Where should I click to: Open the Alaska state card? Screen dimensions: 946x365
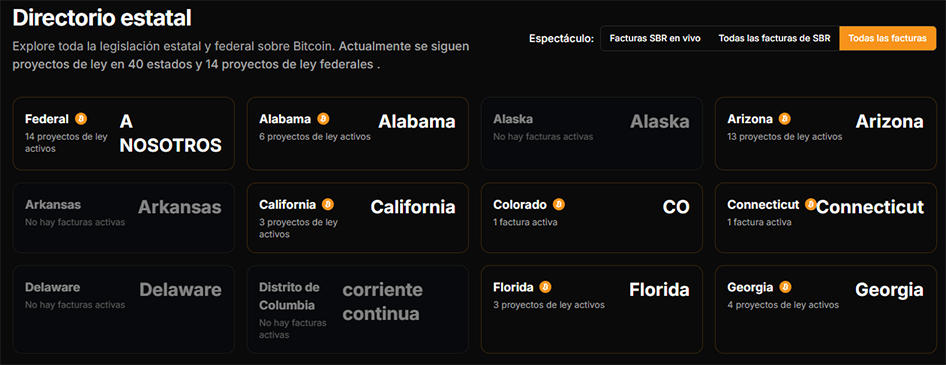coord(591,133)
